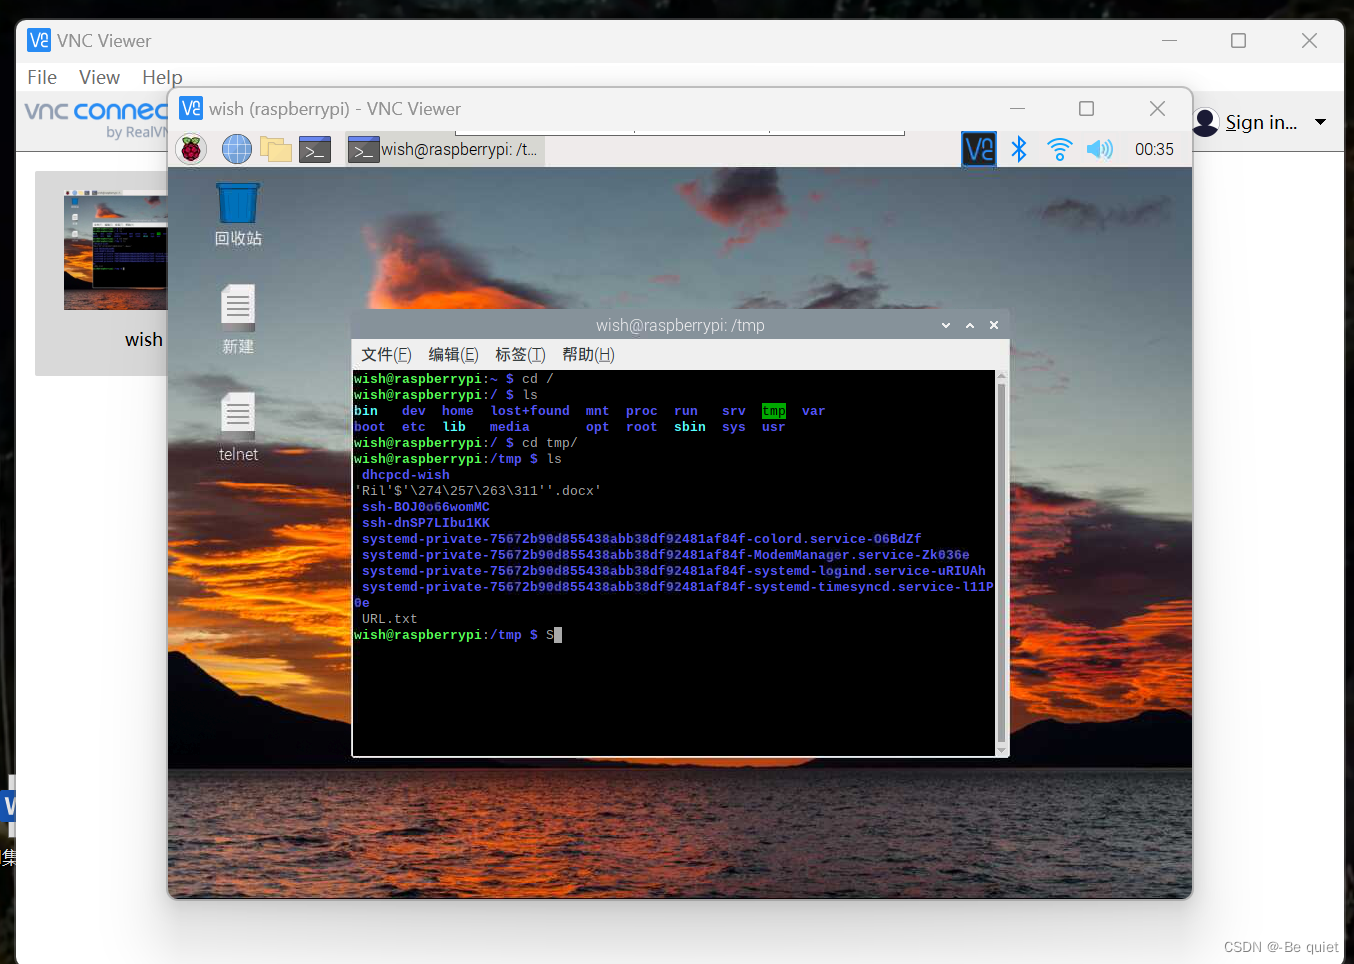Viewport: 1354px width, 964px height.
Task: Open the View menu of VNC Viewer
Action: [x=99, y=77]
